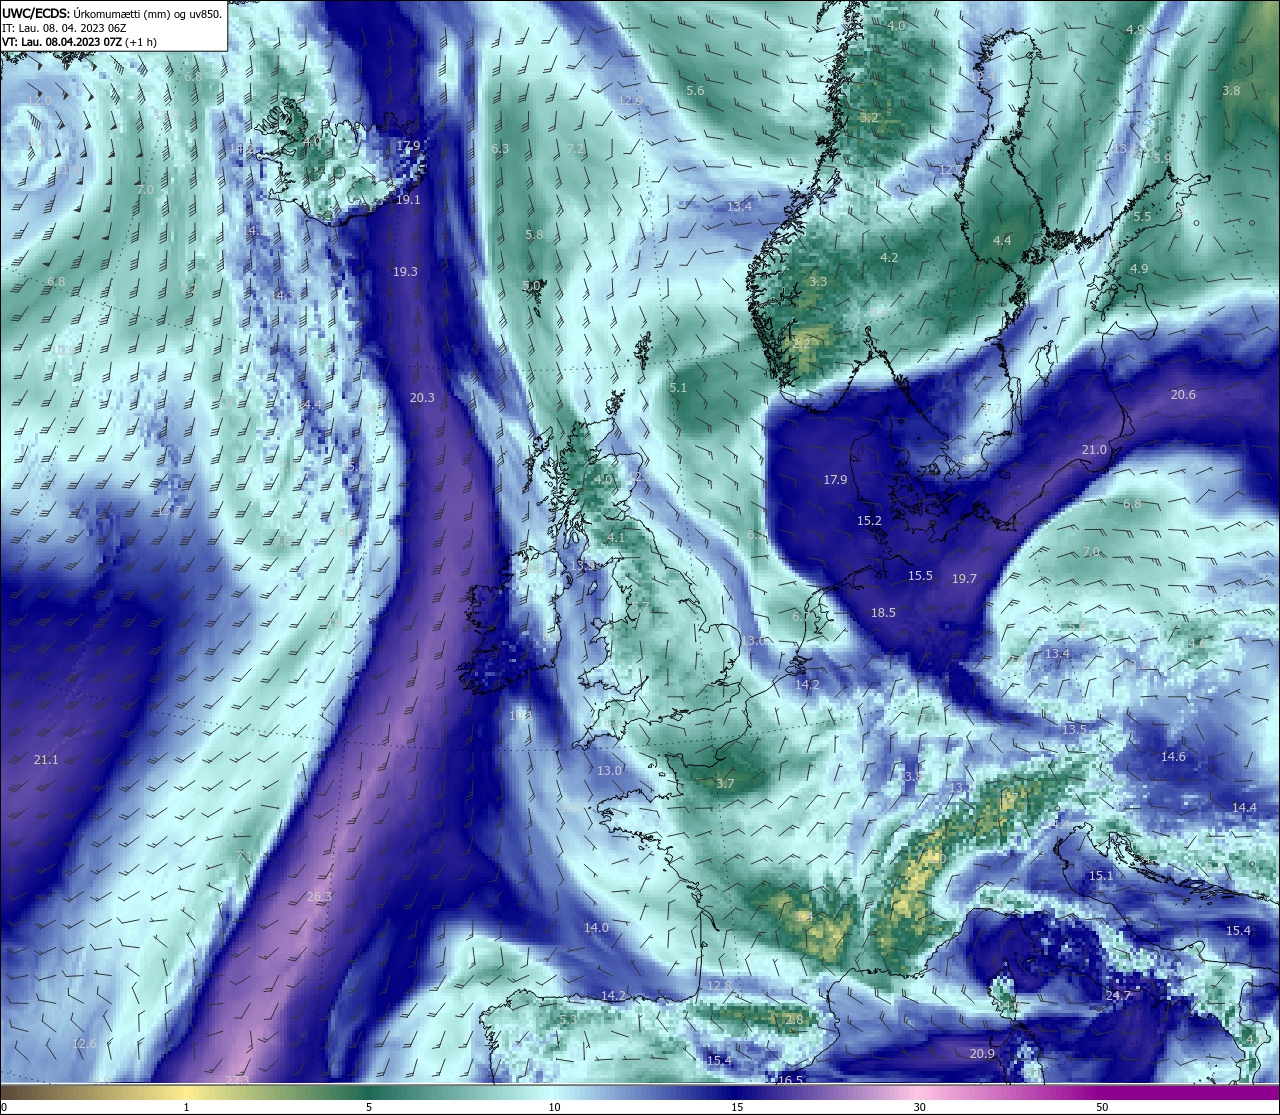Image resolution: width=1280 pixels, height=1115 pixels.
Task: Click the 14.4 value on the map
Action: tap(1244, 808)
